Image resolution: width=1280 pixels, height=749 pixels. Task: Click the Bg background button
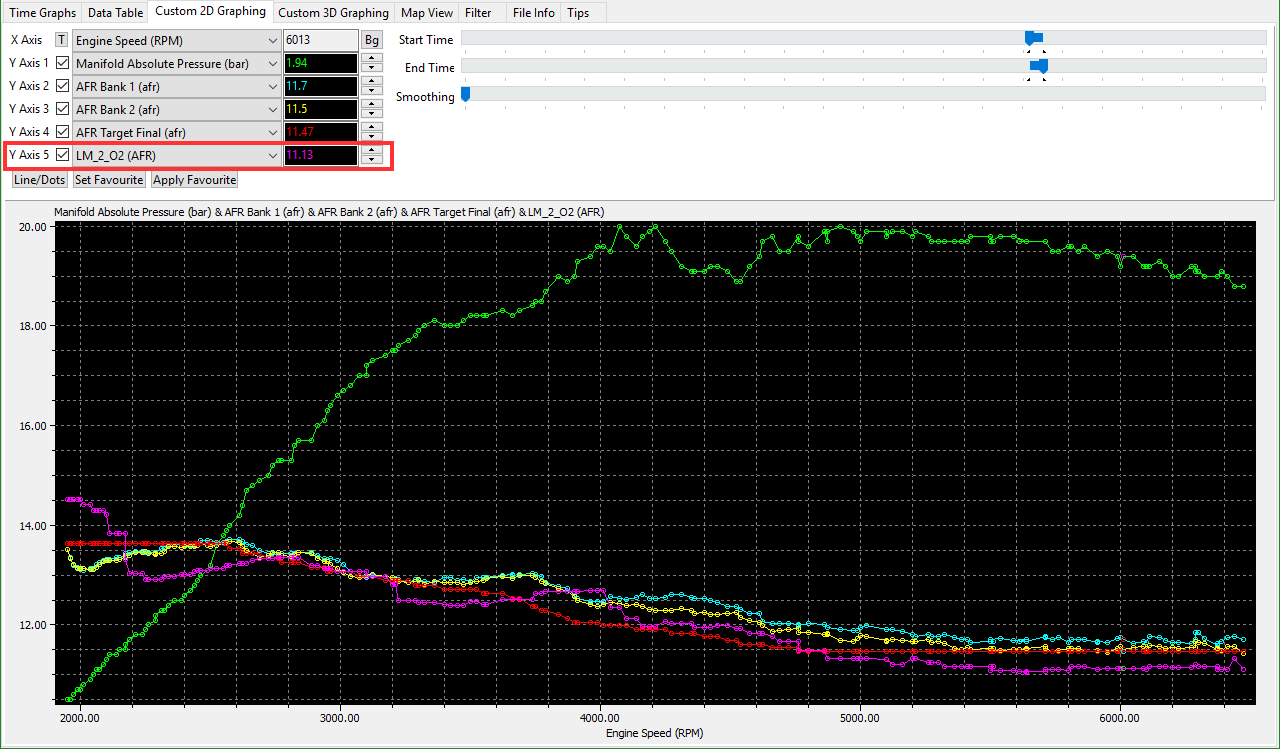coord(371,40)
